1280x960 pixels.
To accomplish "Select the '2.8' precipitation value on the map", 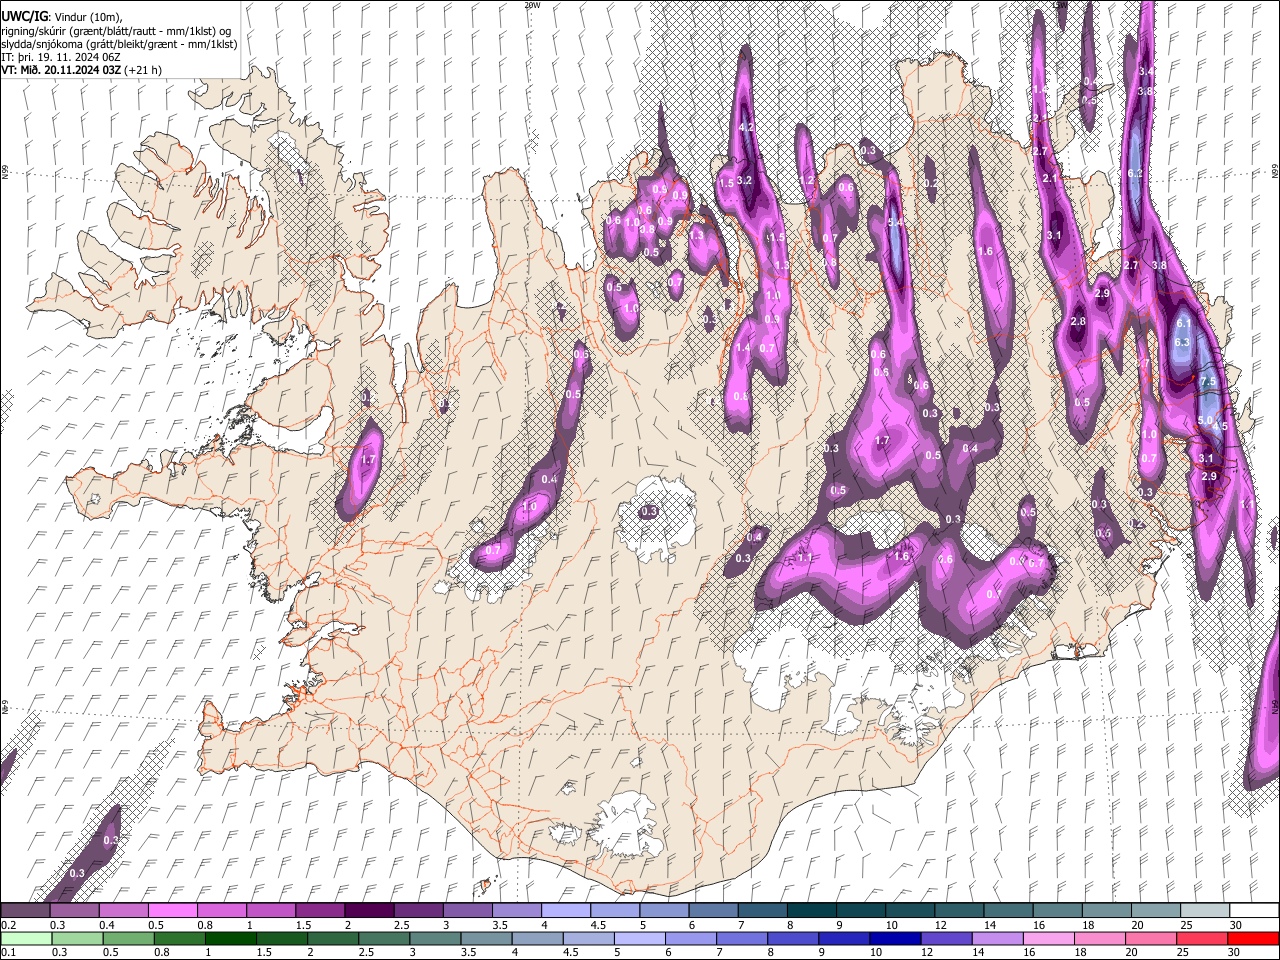I will coord(1078,322).
